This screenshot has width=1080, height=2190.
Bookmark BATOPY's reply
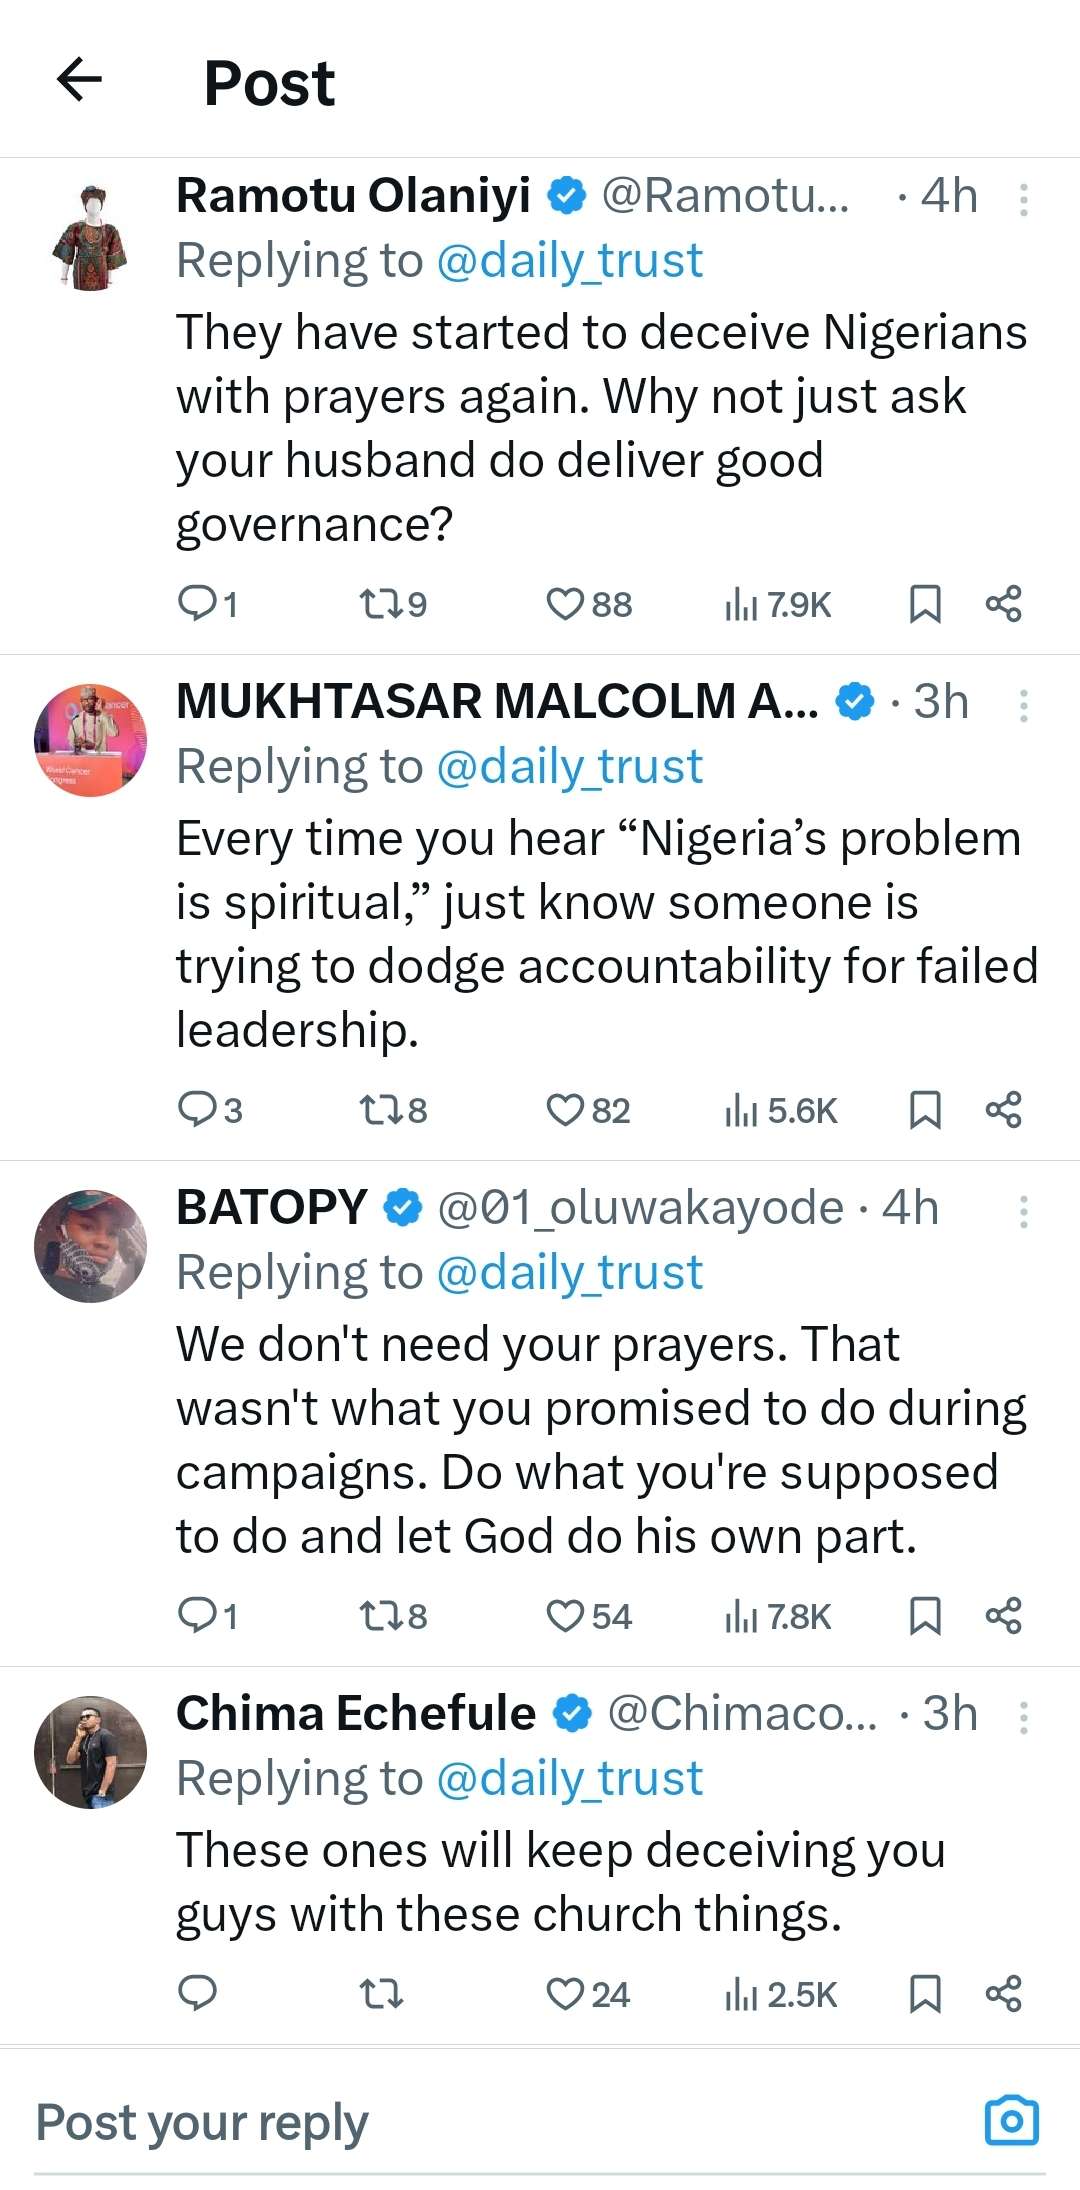tap(924, 1616)
